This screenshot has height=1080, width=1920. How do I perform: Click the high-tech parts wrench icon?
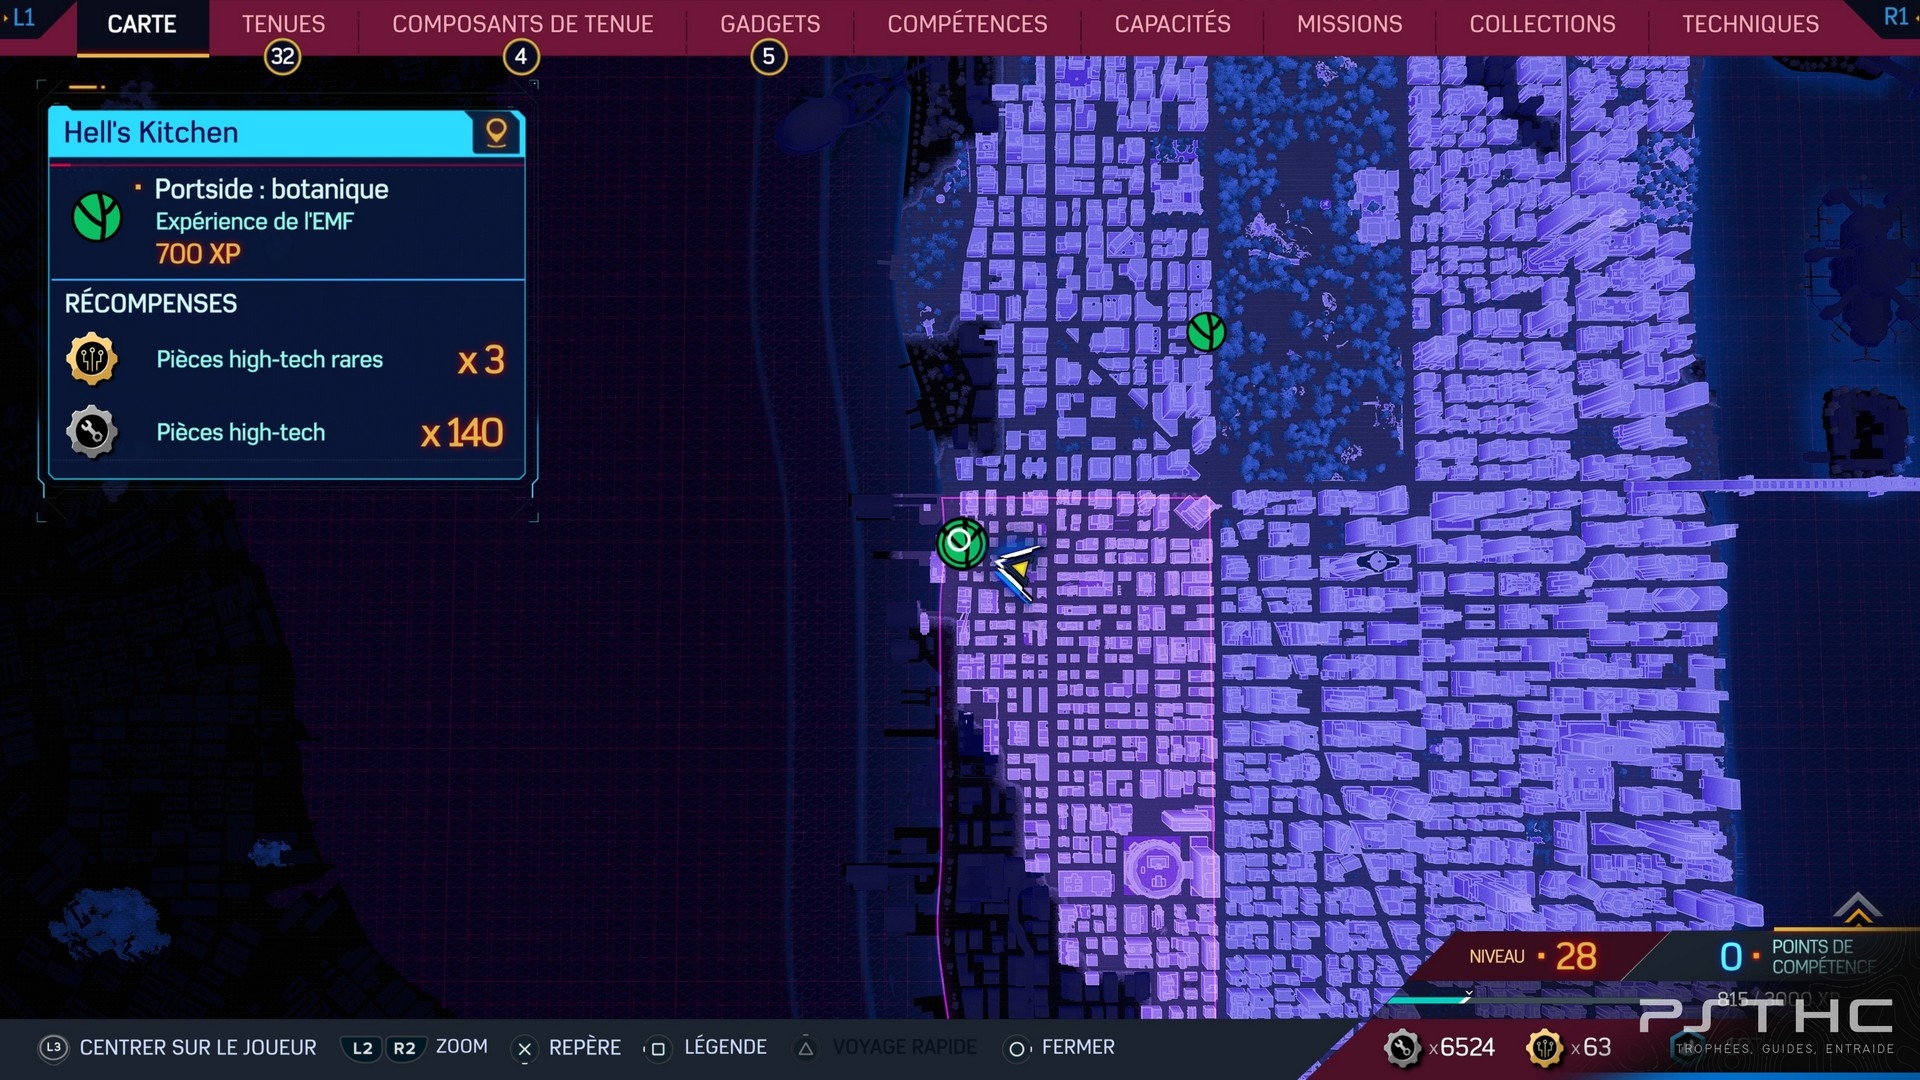click(92, 432)
